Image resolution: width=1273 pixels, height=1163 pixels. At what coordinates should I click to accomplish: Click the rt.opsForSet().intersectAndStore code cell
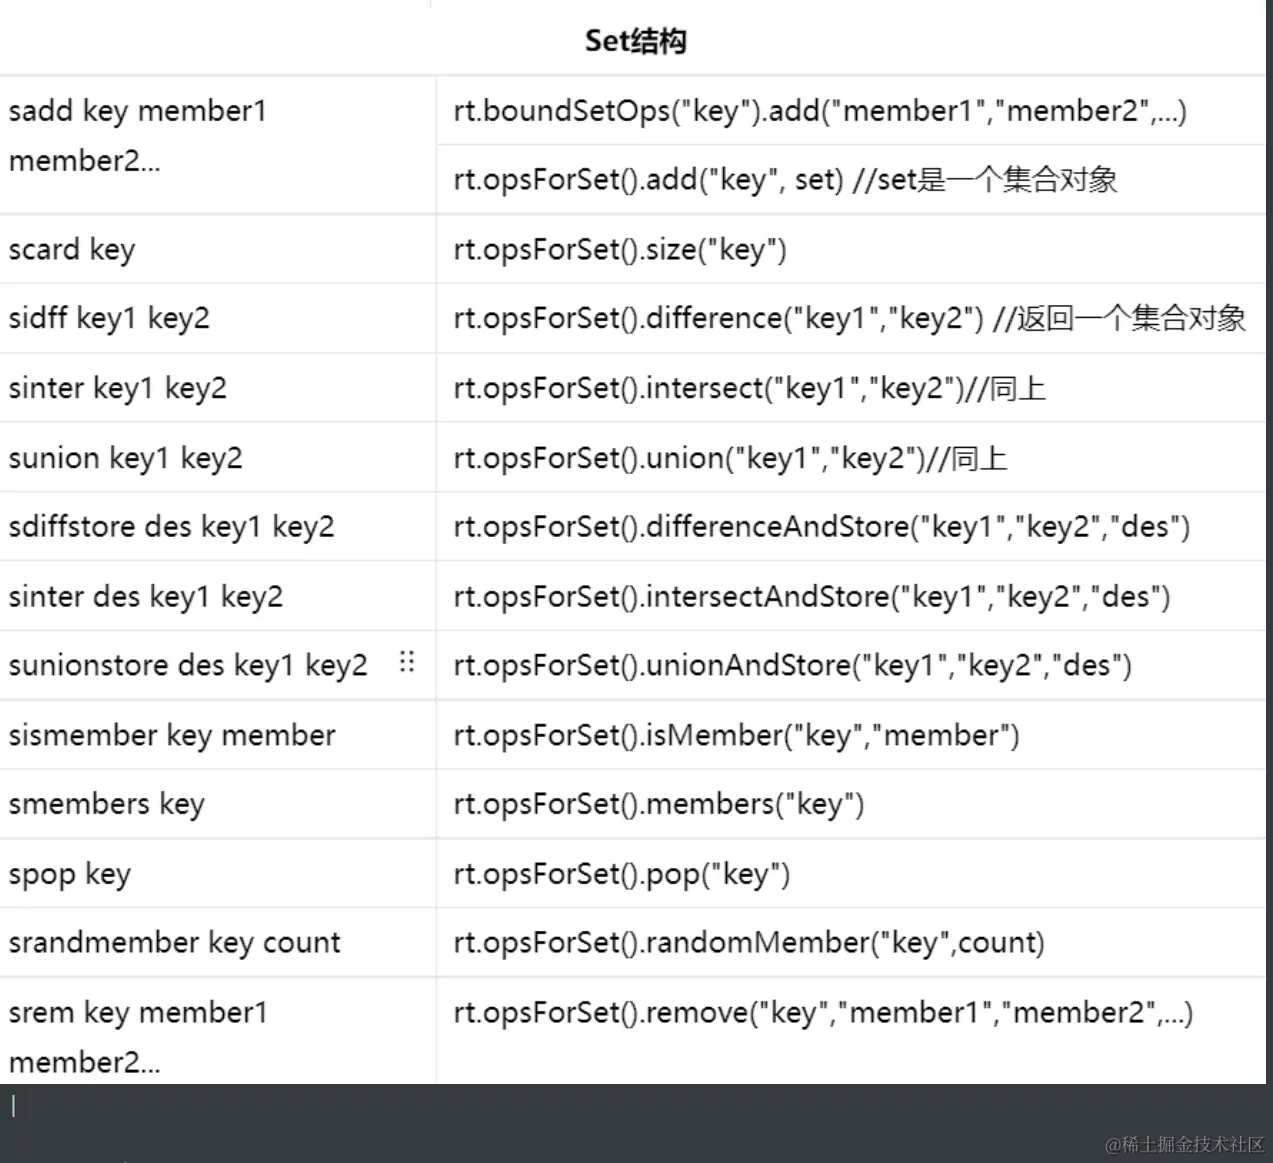pos(811,597)
